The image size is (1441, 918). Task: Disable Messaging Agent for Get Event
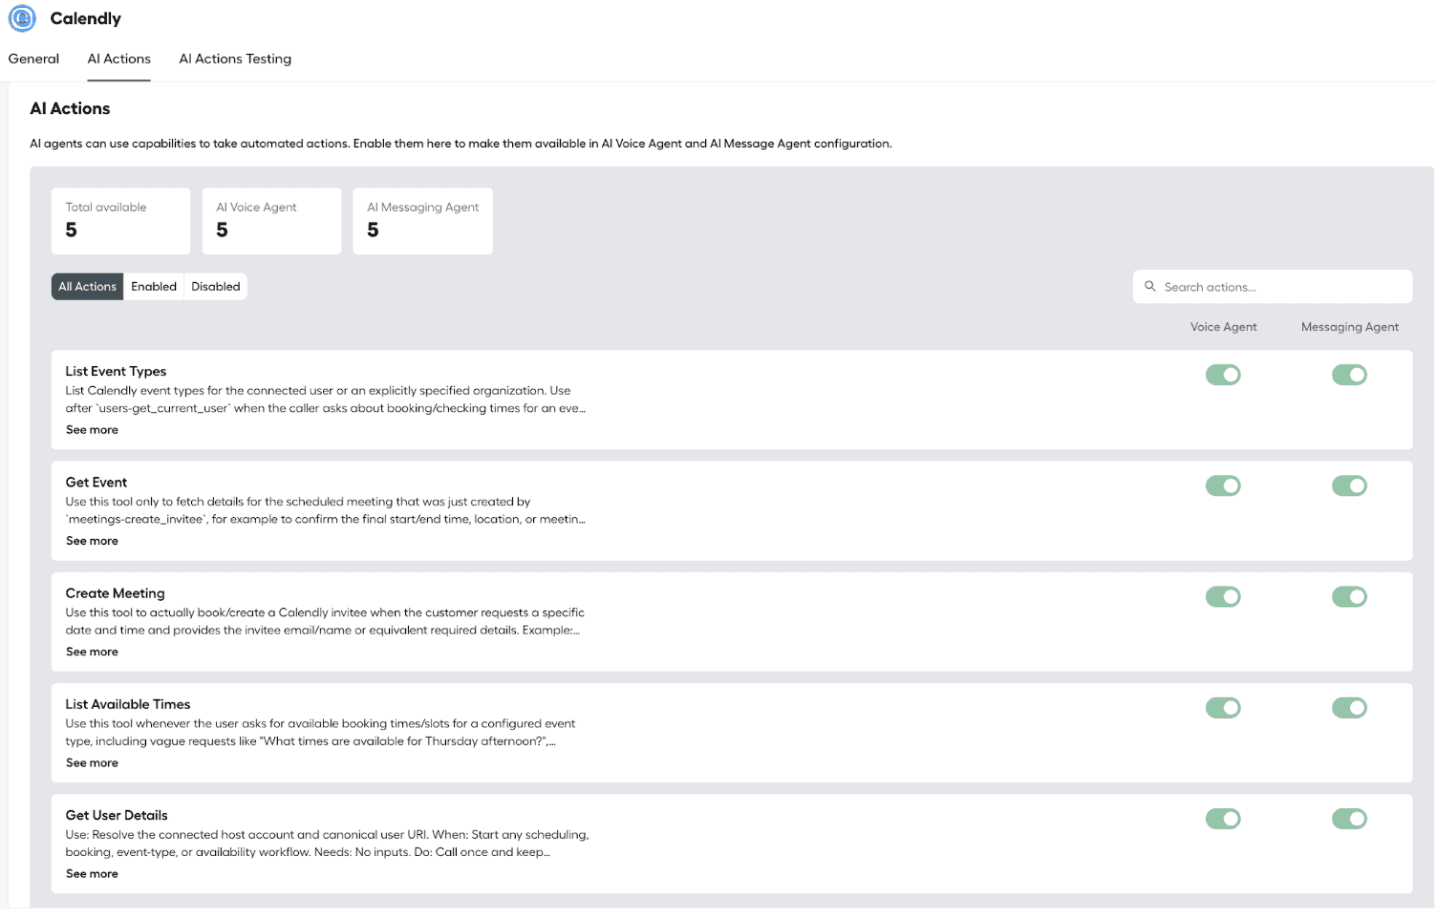1349,486
